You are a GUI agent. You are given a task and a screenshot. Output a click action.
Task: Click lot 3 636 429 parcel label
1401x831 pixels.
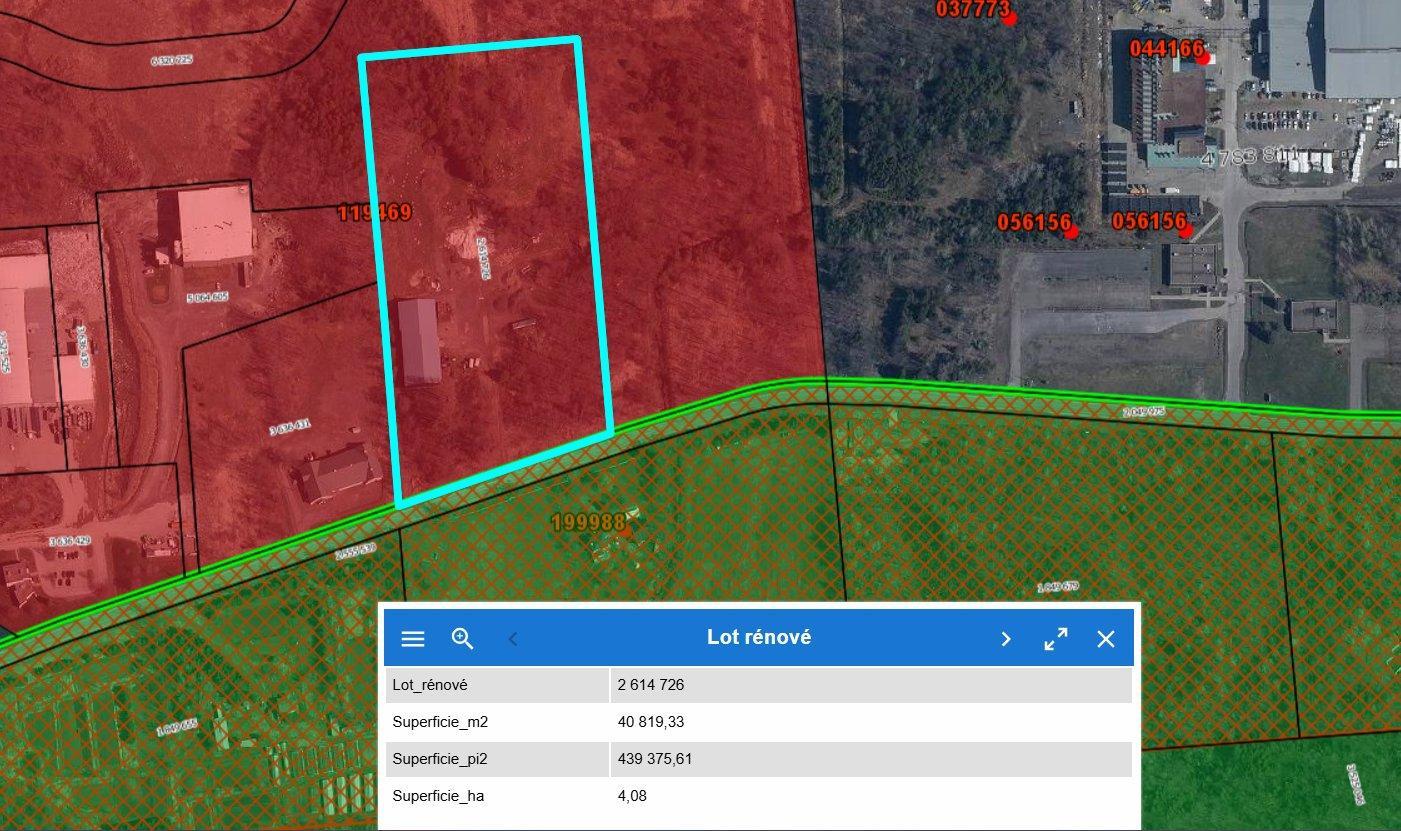point(69,541)
